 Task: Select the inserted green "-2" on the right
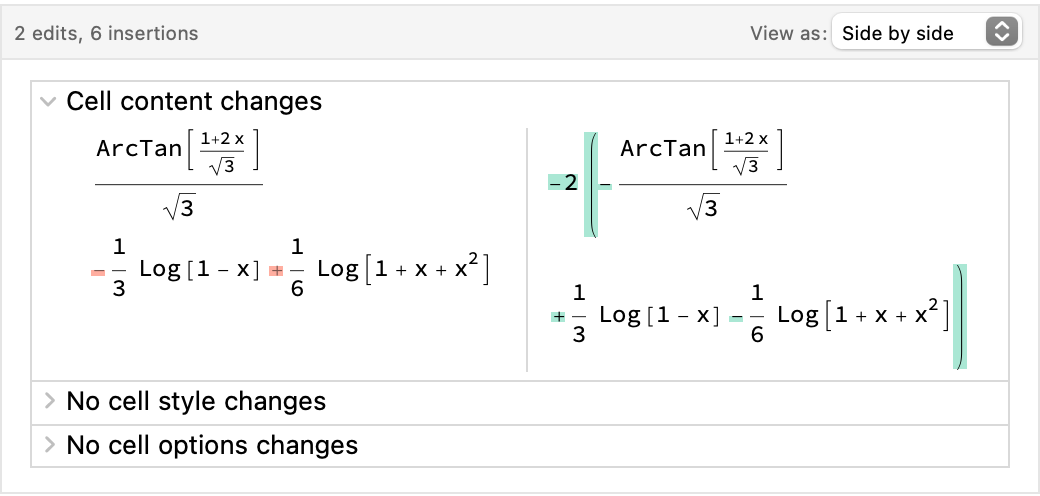pyautogui.click(x=563, y=183)
